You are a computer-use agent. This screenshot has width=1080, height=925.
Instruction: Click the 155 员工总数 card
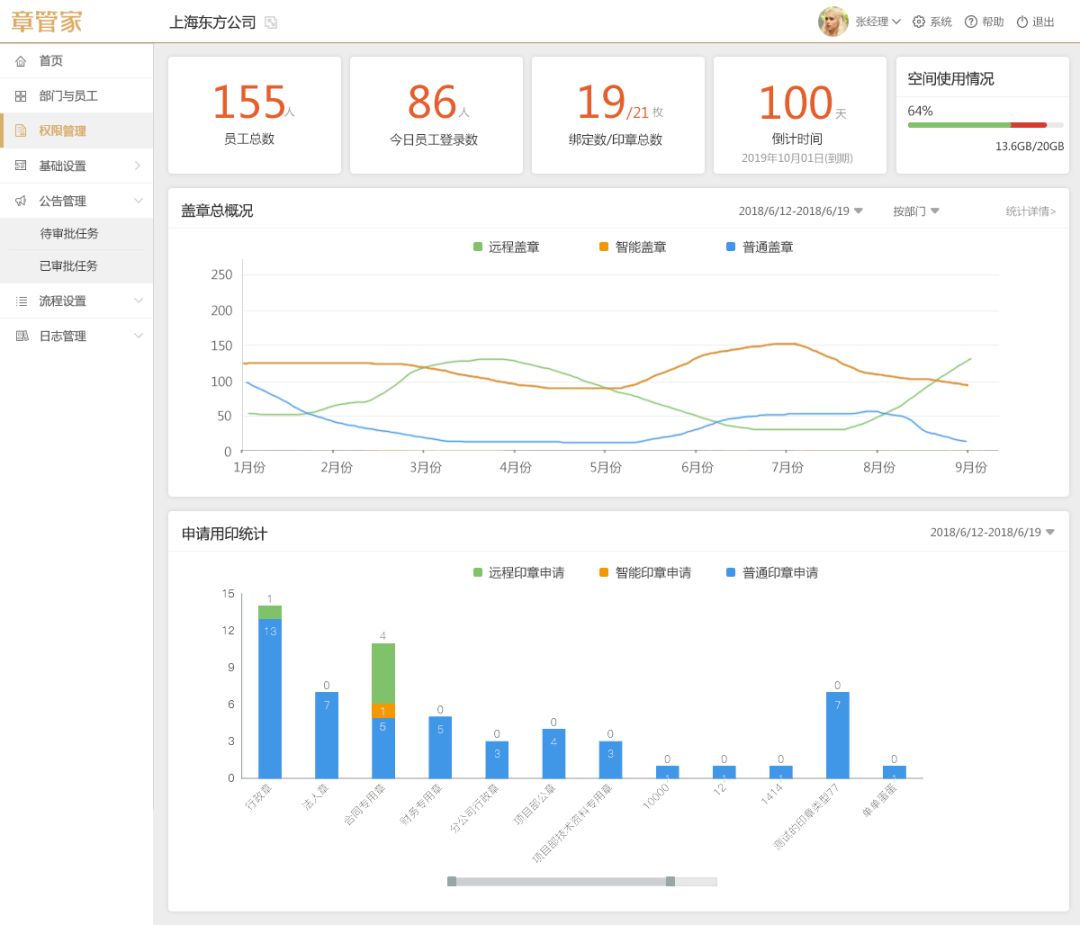[x=255, y=115]
